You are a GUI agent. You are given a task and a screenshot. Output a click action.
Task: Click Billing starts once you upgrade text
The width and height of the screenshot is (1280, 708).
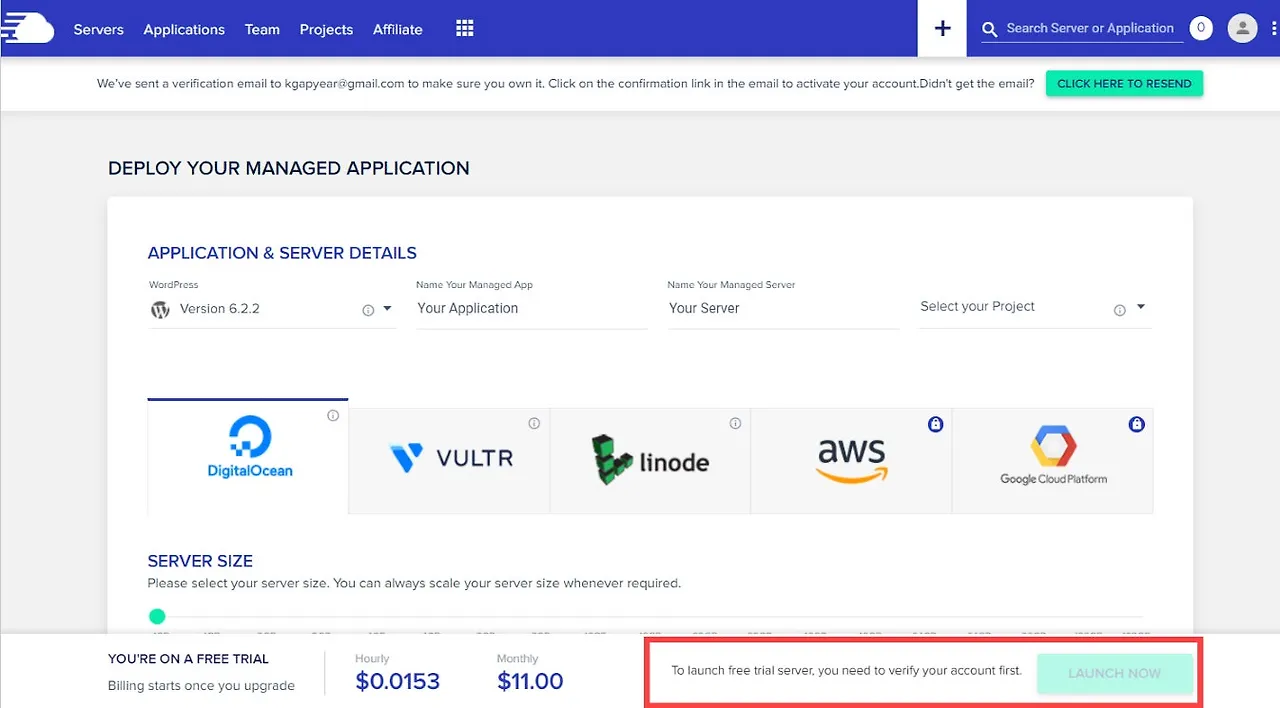201,686
